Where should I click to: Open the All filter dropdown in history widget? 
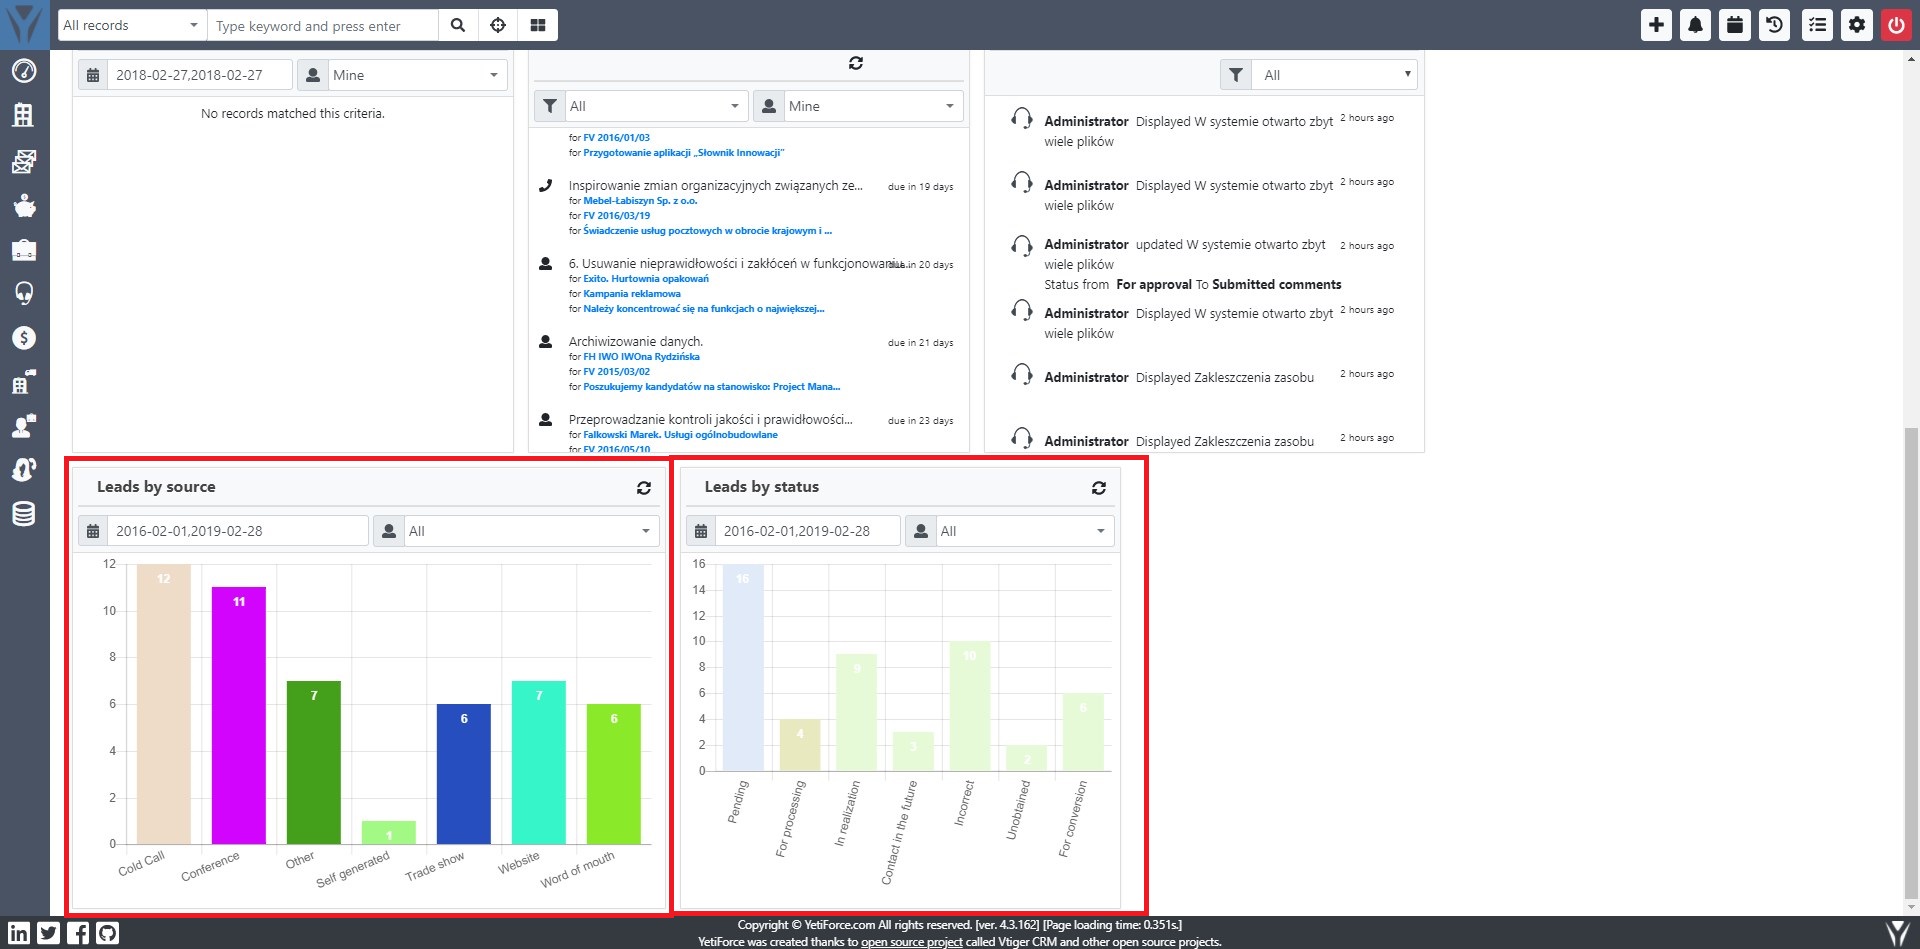[x=1335, y=75]
